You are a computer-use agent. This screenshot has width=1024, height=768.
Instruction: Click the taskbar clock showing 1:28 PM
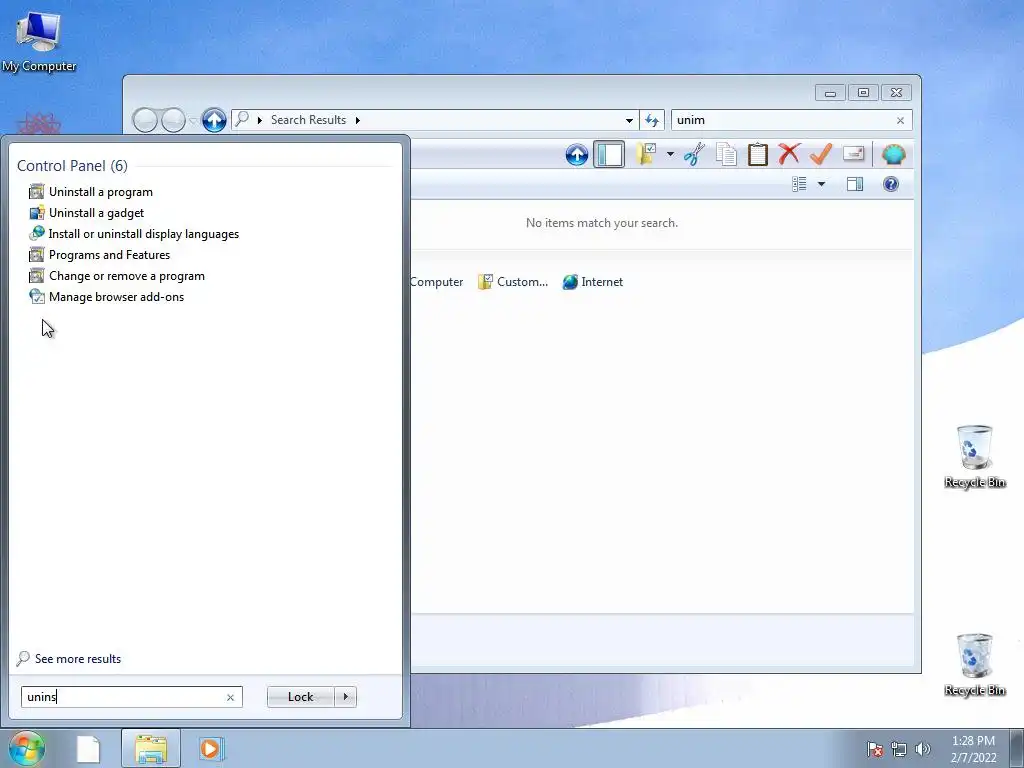pos(973,749)
